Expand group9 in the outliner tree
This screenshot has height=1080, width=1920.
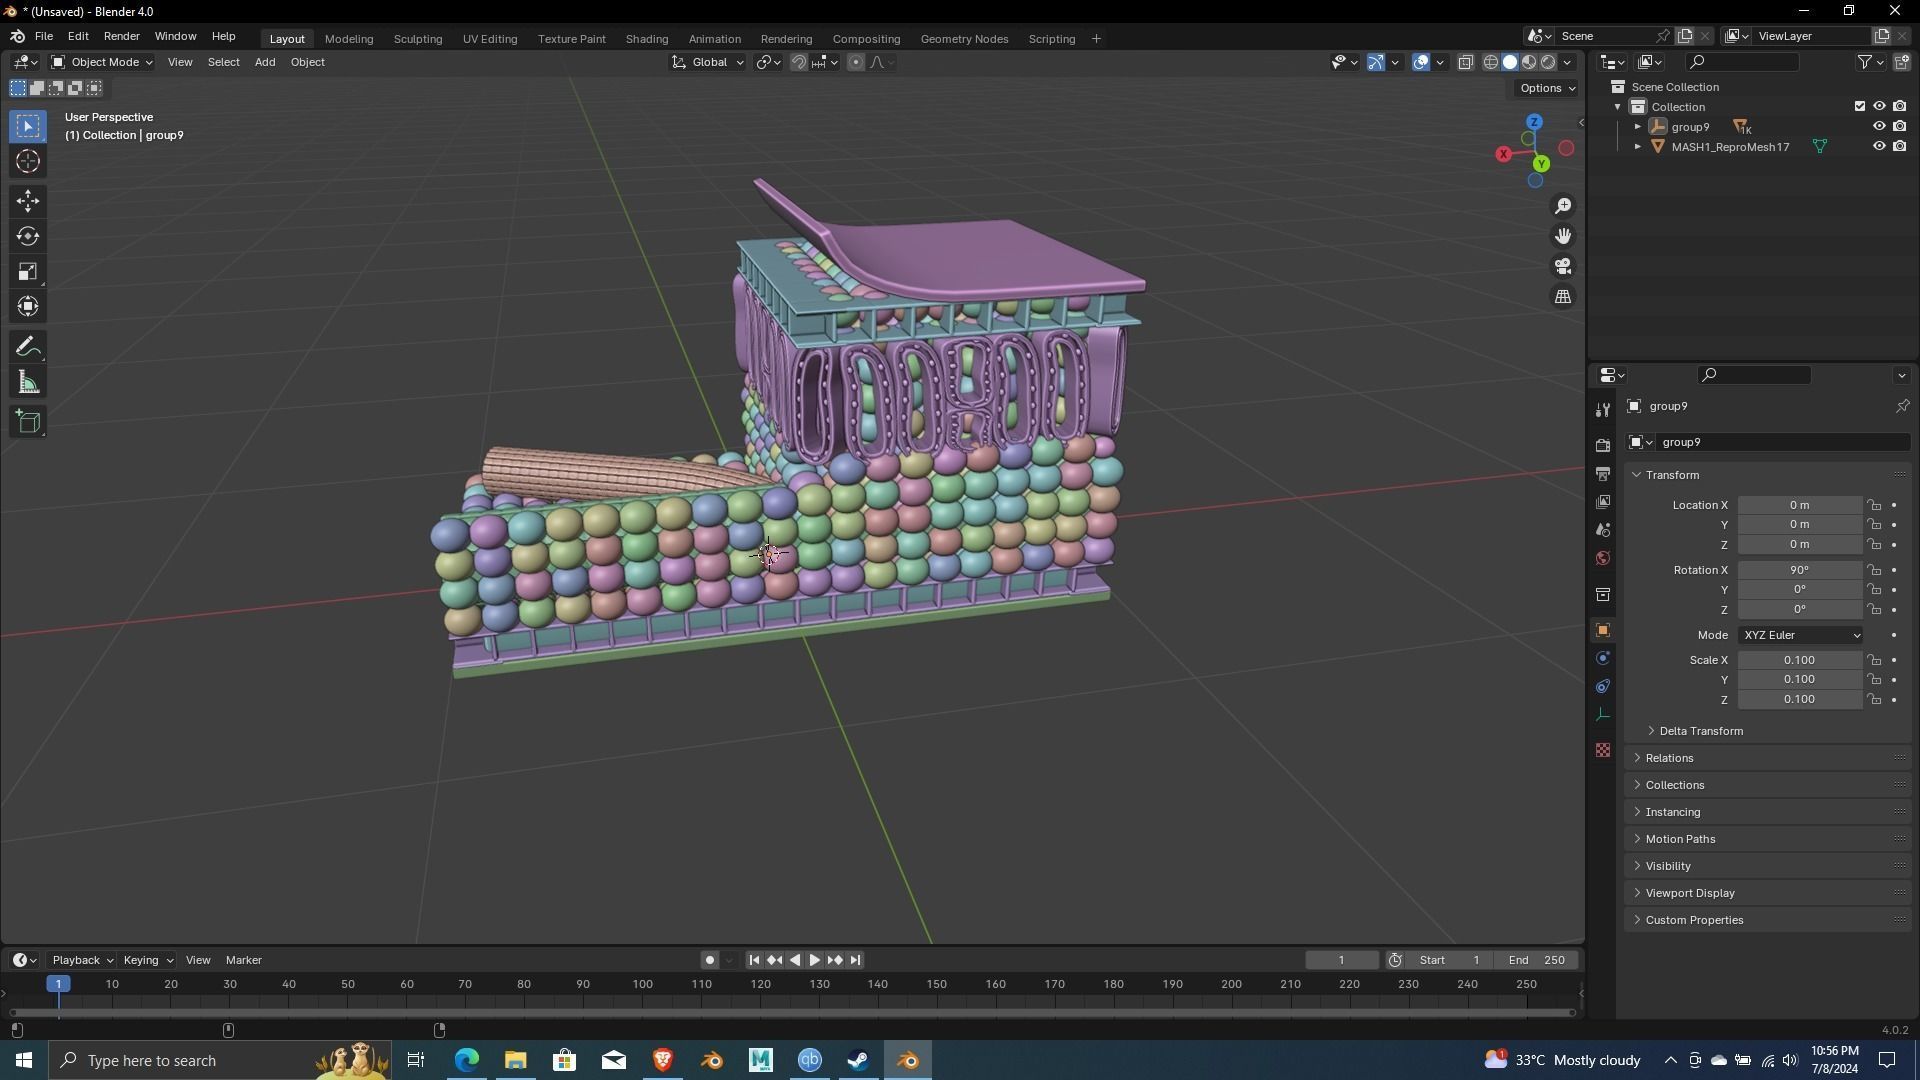(1638, 127)
